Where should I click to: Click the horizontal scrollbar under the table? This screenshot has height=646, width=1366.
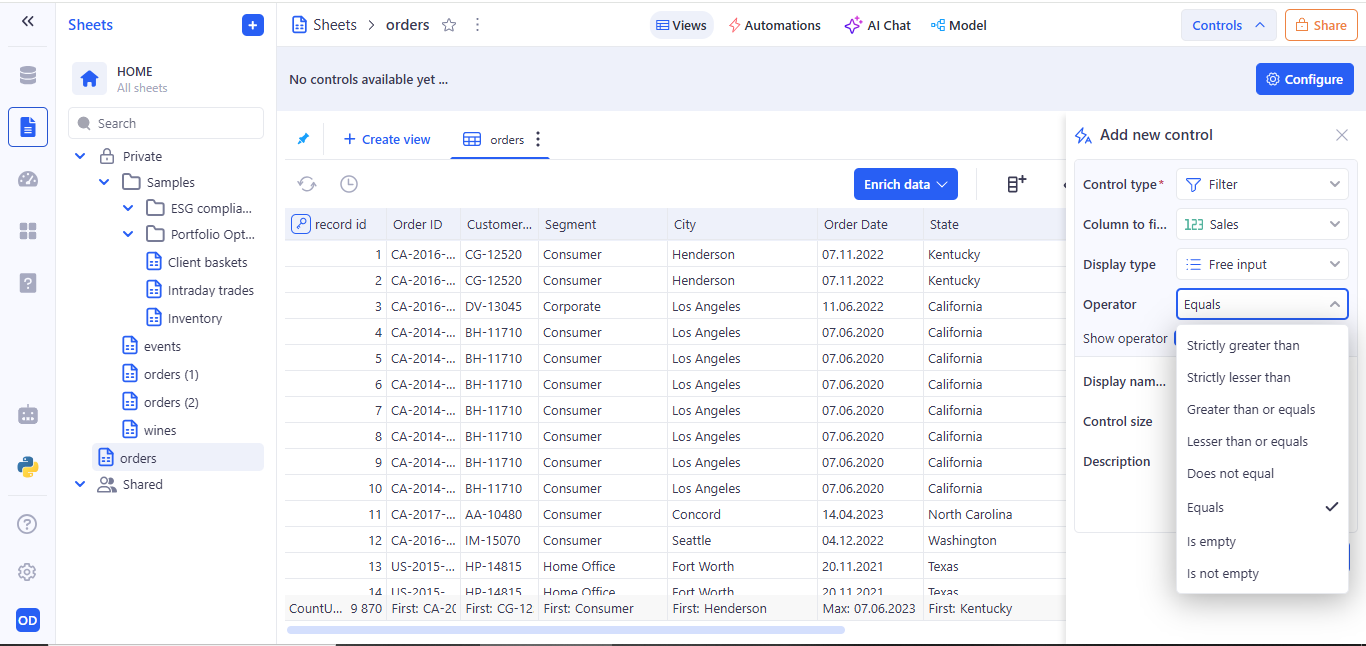(x=566, y=630)
